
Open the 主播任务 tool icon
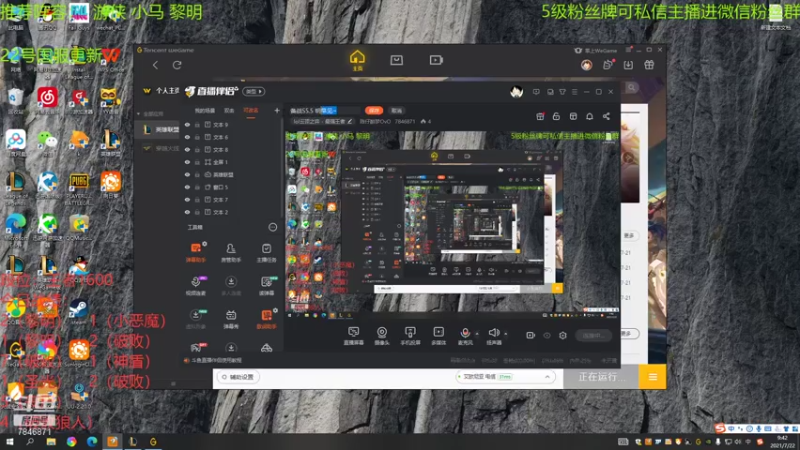[x=266, y=252]
